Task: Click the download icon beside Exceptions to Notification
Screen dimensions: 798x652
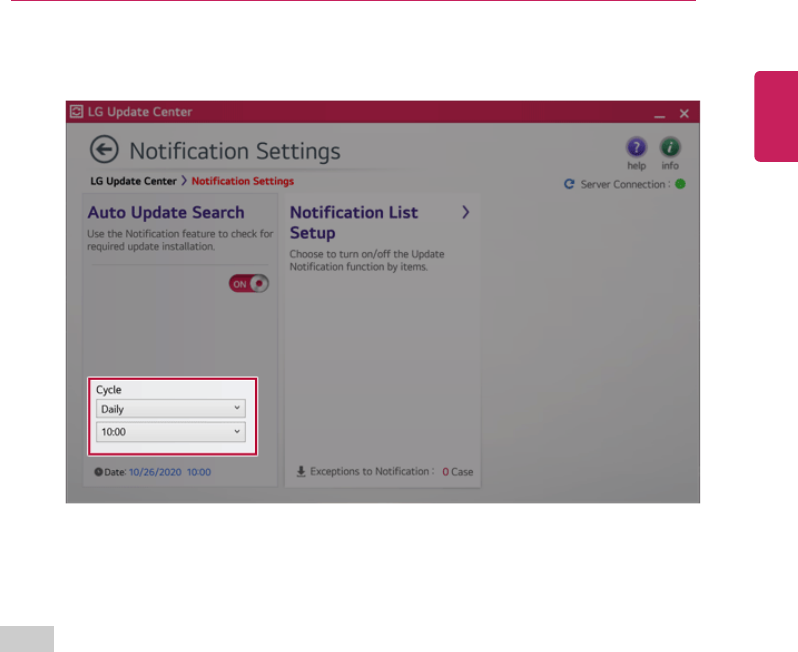Action: tap(301, 472)
